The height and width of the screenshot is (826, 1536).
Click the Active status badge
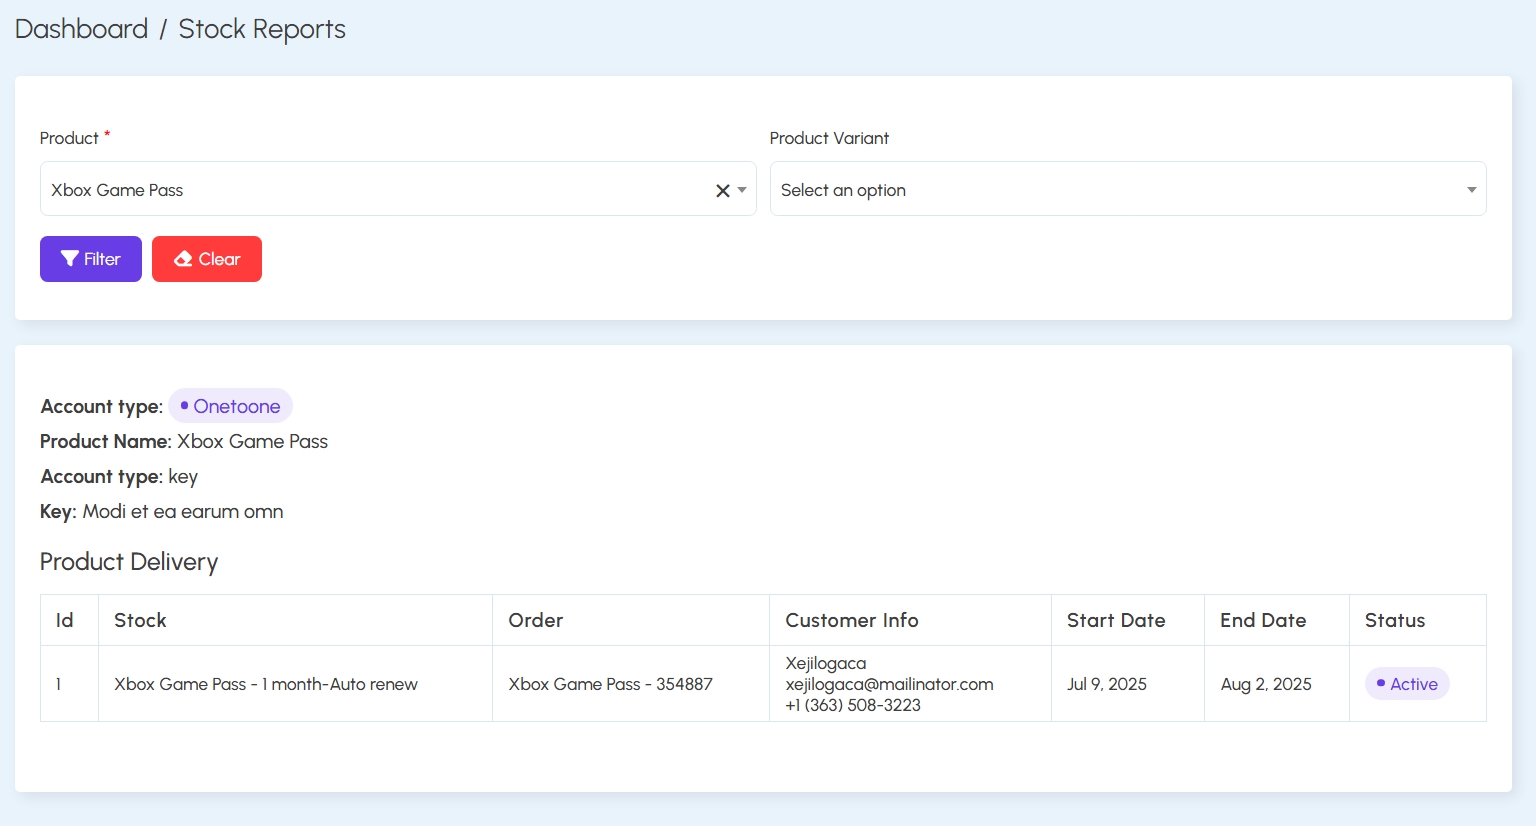click(1407, 684)
